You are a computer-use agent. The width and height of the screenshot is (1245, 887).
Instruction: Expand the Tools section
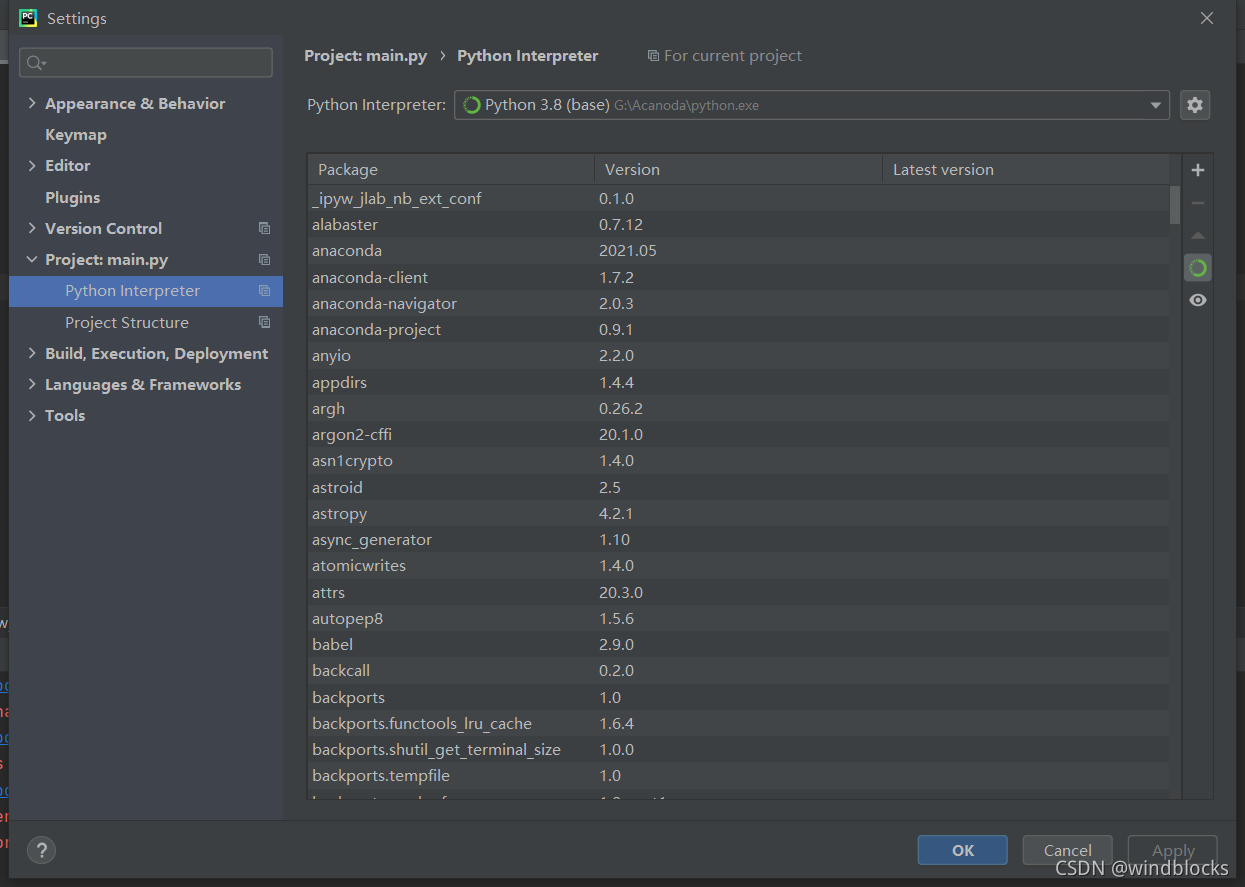coord(32,415)
